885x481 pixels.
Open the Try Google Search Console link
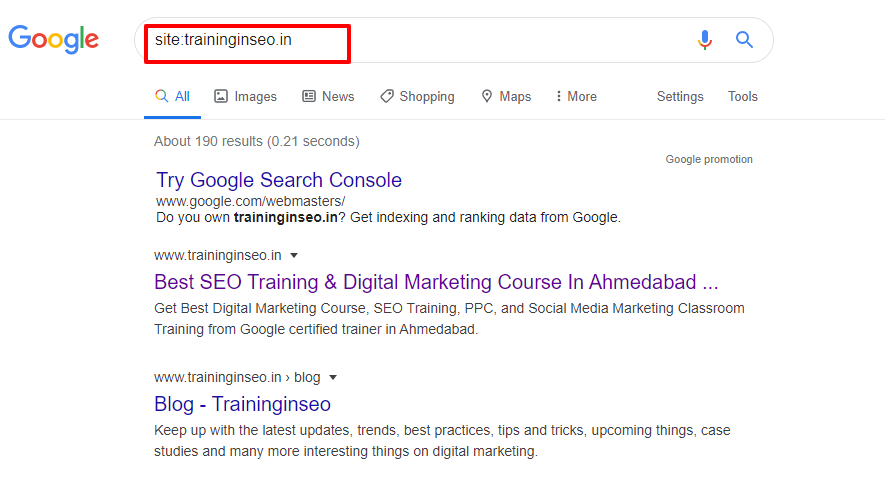279,180
